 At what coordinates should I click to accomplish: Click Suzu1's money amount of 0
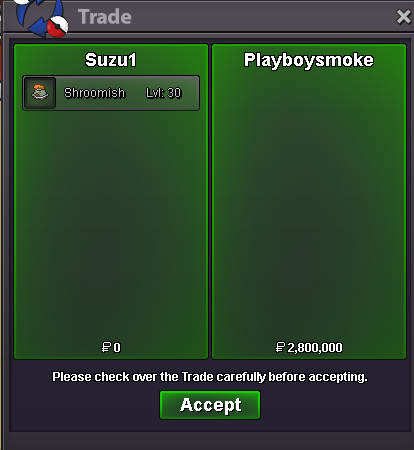pyautogui.click(x=117, y=348)
